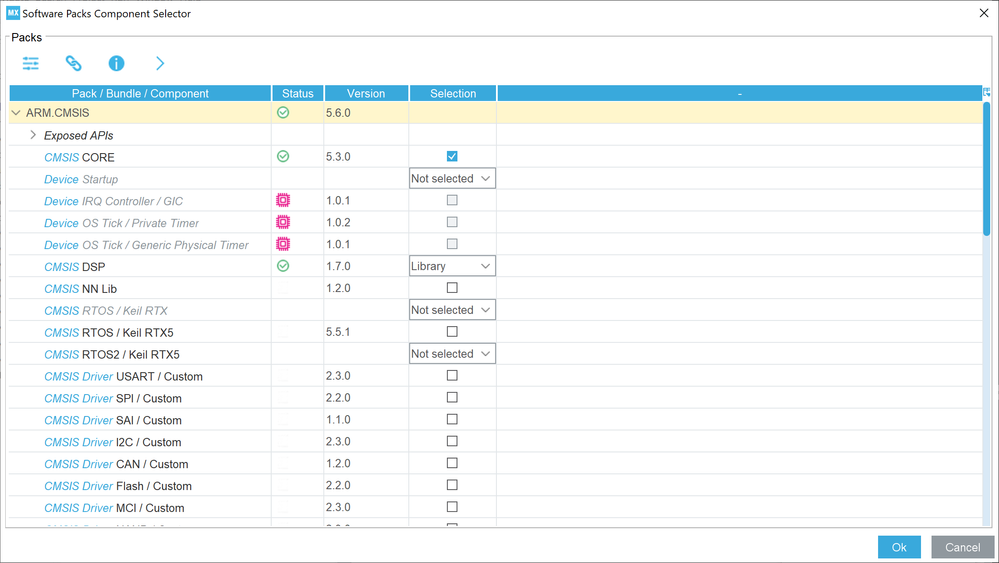The width and height of the screenshot is (999, 563).
Task: Click the pink chip status for IRQ Controller / GIC
Action: [283, 200]
